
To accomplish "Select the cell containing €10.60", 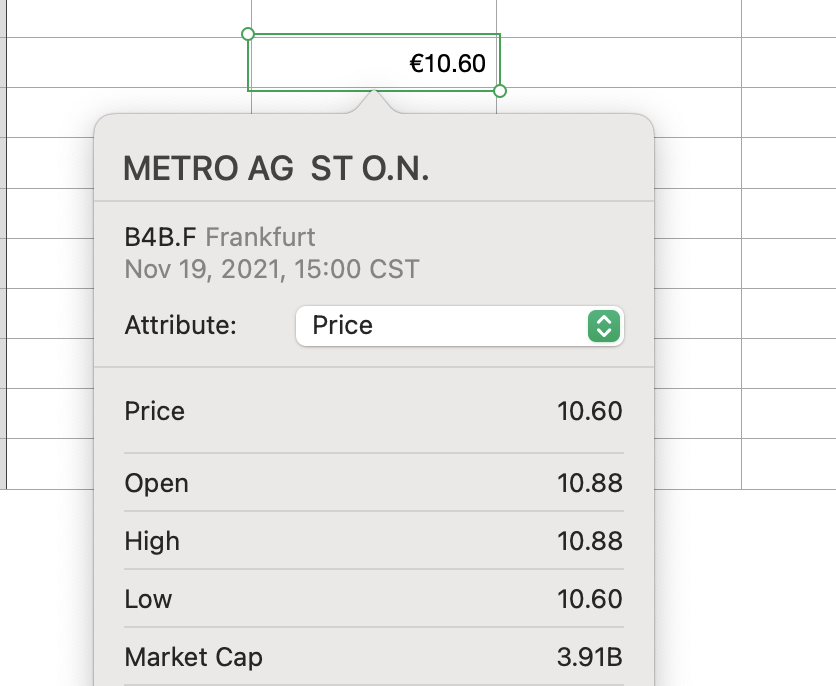I will pos(374,63).
